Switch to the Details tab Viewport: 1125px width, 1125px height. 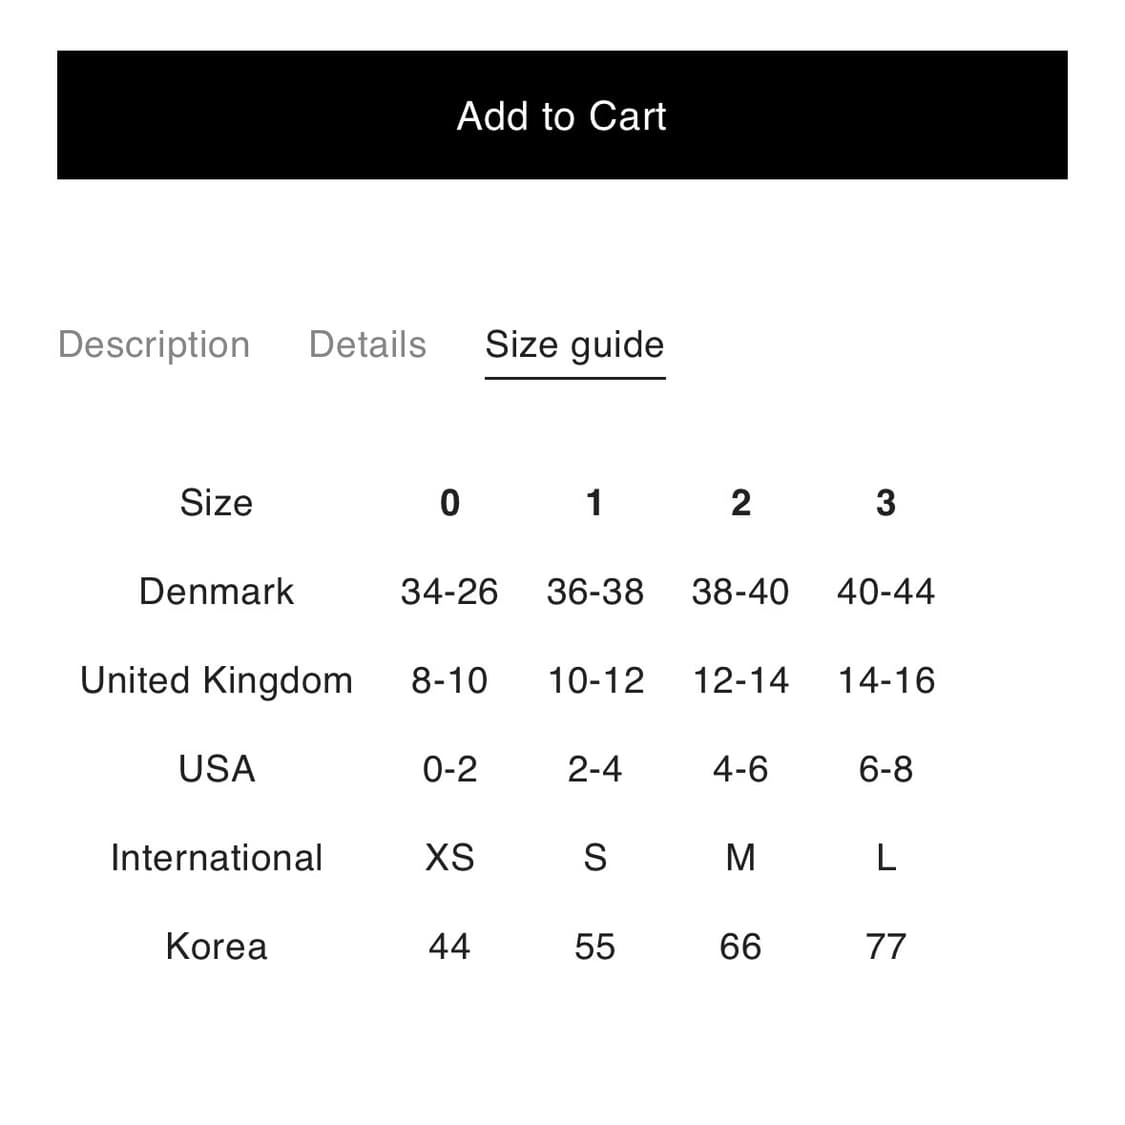pos(367,344)
